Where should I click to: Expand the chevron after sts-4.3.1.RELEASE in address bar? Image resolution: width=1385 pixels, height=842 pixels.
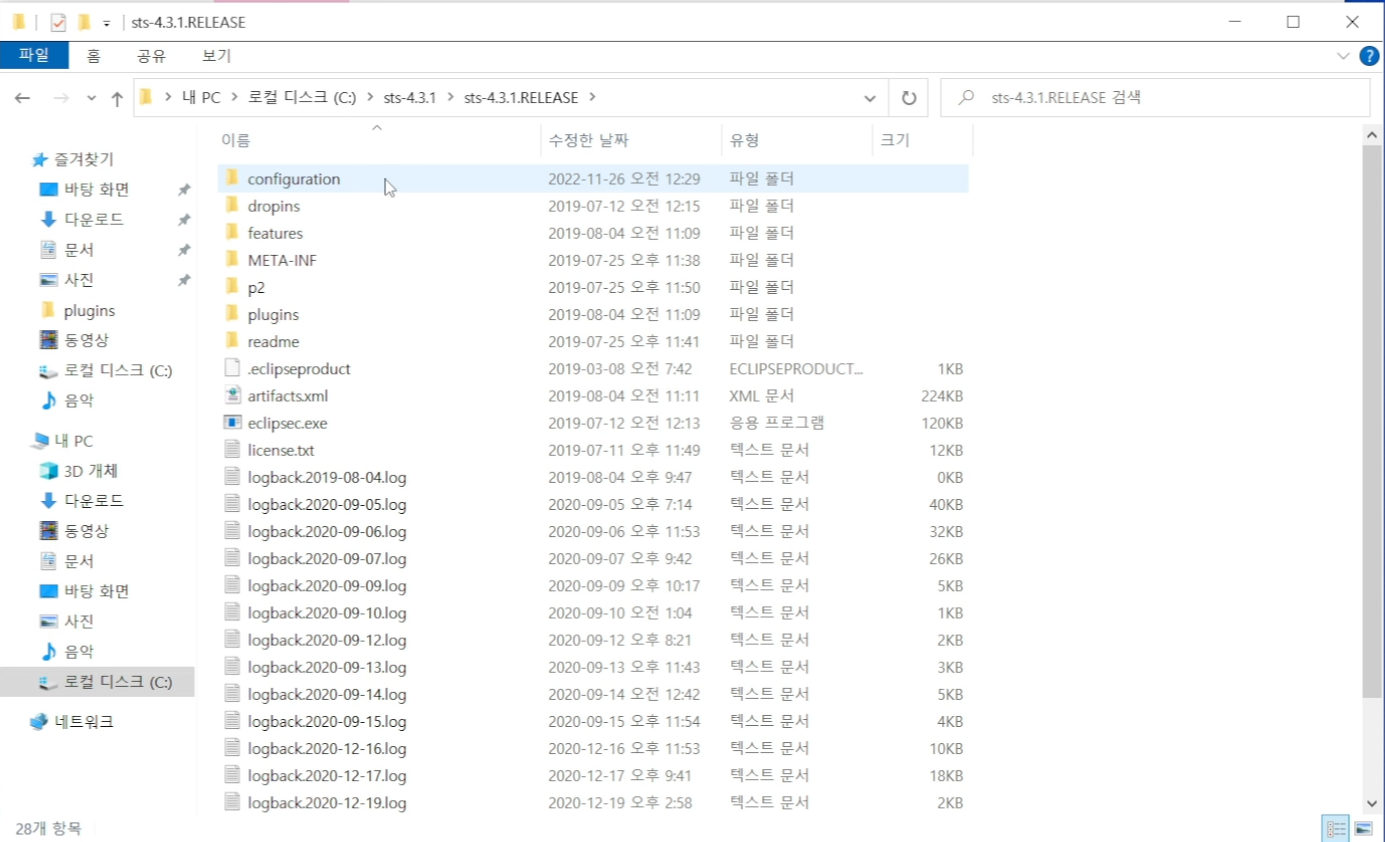[592, 97]
